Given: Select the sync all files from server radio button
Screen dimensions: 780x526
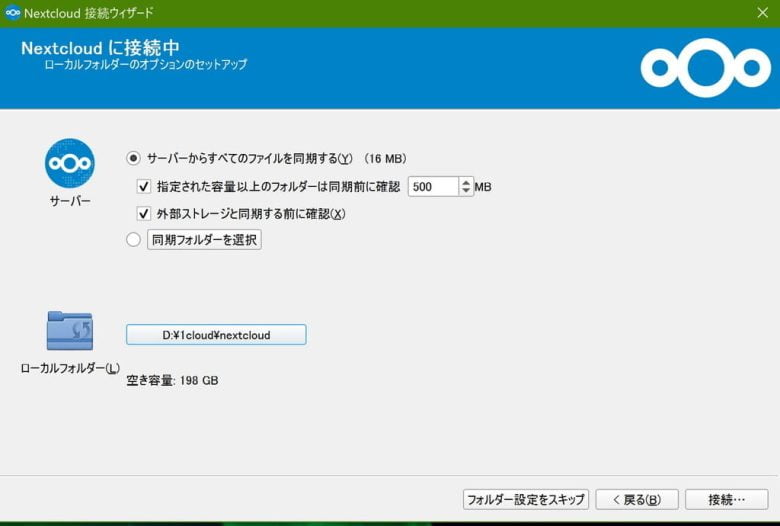Looking at the screenshot, I should (x=133, y=158).
